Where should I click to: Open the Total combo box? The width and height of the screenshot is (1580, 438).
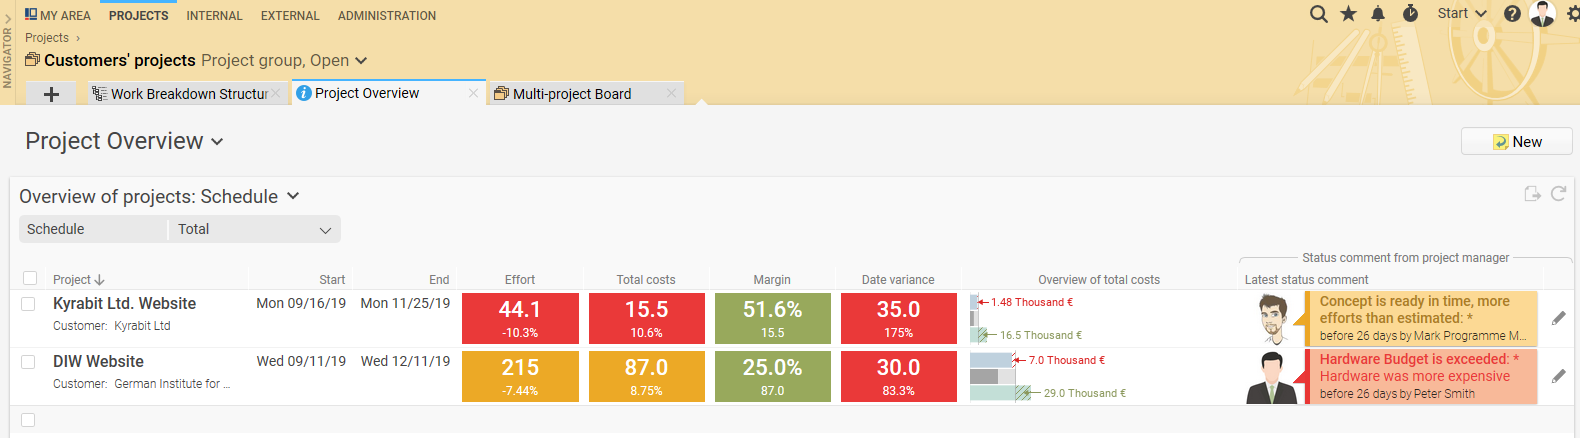click(x=254, y=229)
